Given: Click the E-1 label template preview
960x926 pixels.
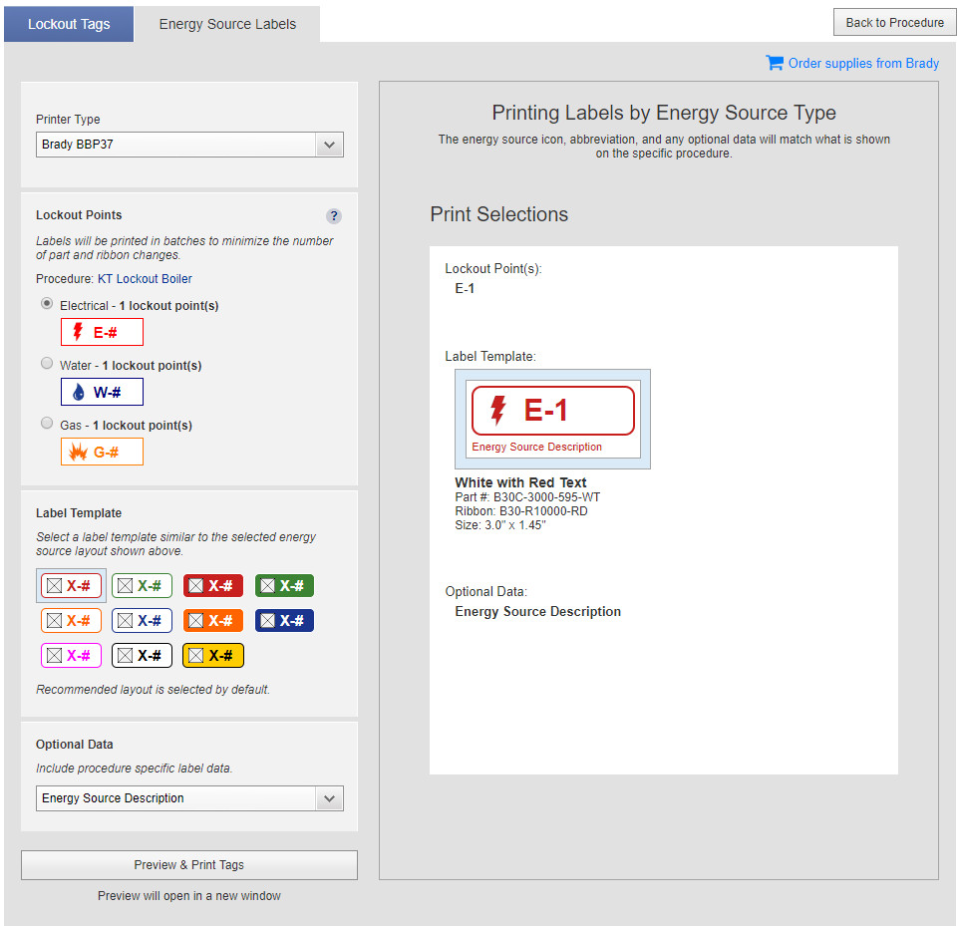Looking at the screenshot, I should click(553, 418).
